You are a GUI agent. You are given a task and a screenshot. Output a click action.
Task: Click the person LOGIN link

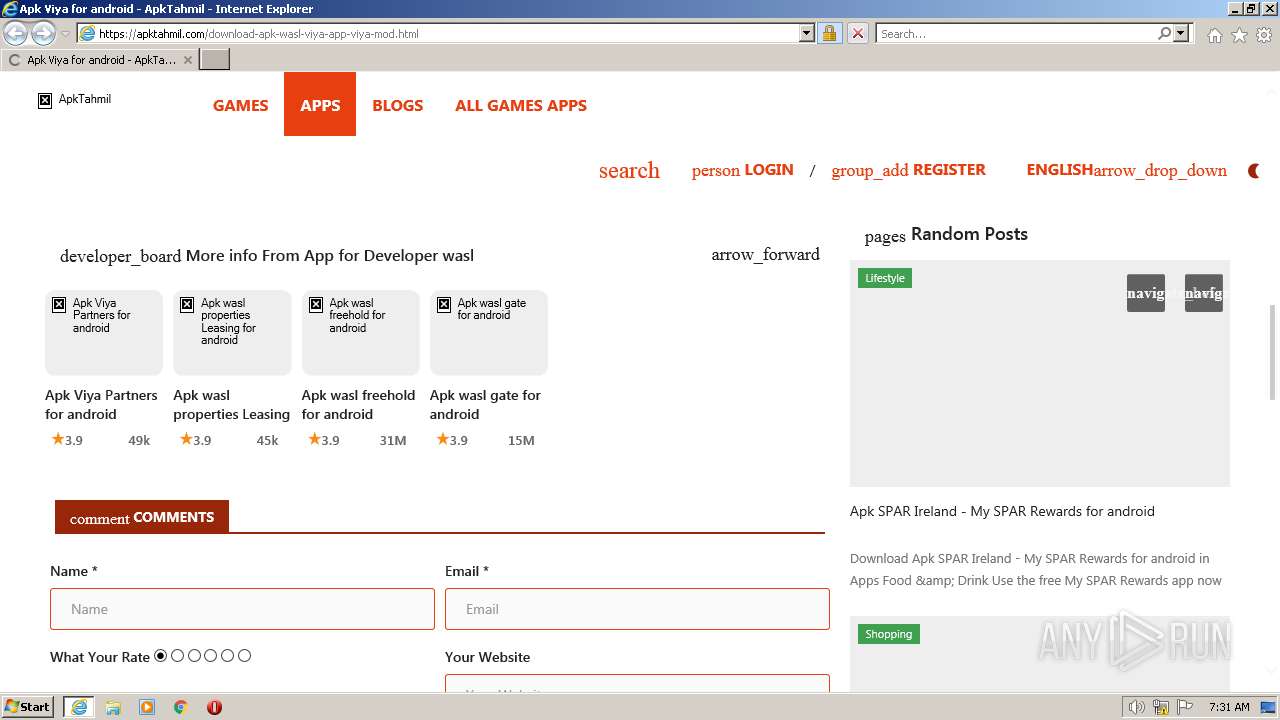(x=742, y=170)
